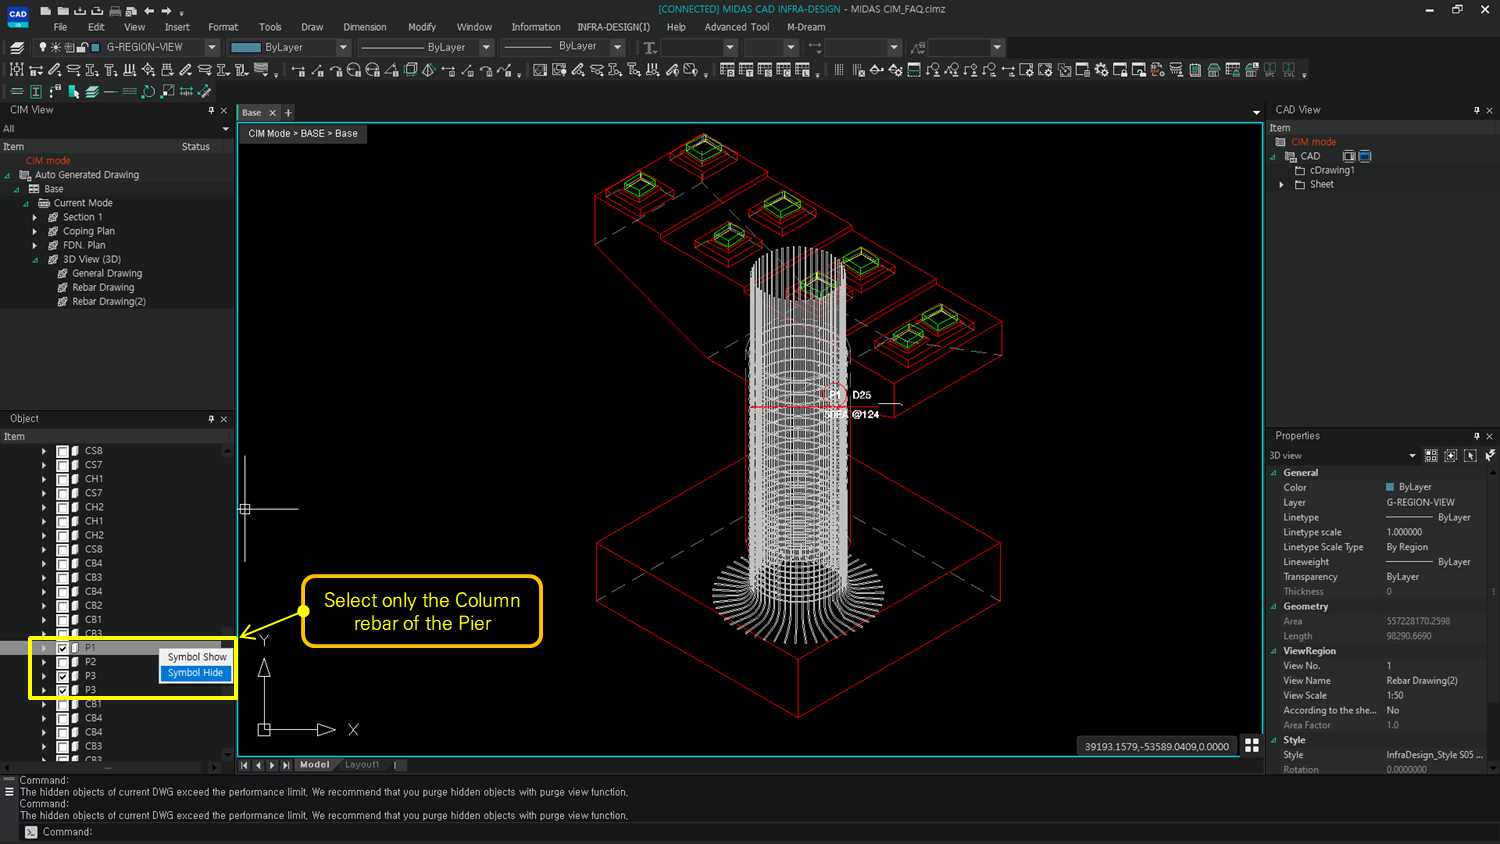Click the Pin icon on the CAD View panel
Image resolution: width=1500 pixels, height=844 pixels.
pyautogui.click(x=1476, y=110)
